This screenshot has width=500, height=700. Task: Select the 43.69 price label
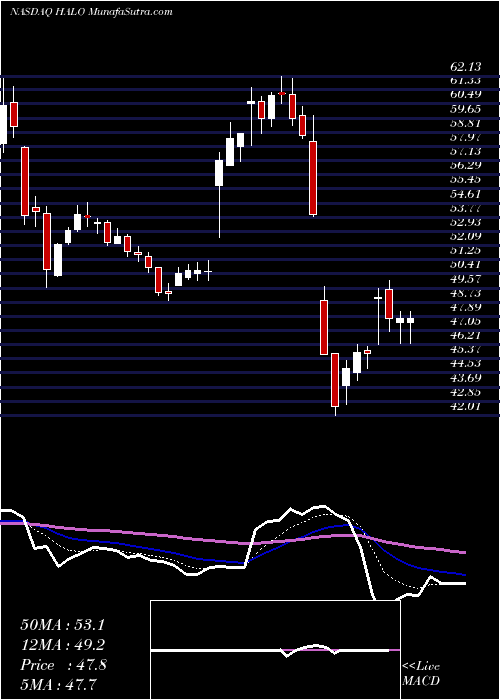click(466, 378)
